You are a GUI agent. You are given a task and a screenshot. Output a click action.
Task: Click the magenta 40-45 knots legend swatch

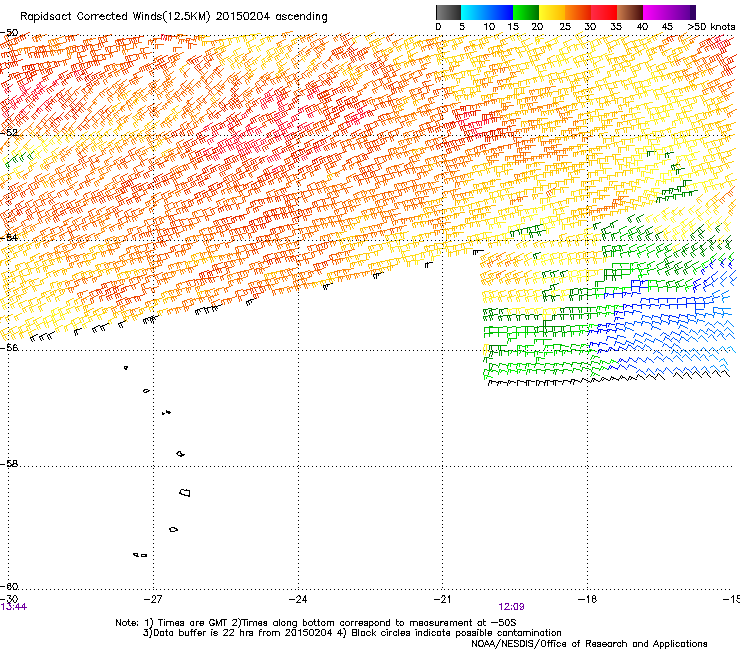tap(656, 12)
